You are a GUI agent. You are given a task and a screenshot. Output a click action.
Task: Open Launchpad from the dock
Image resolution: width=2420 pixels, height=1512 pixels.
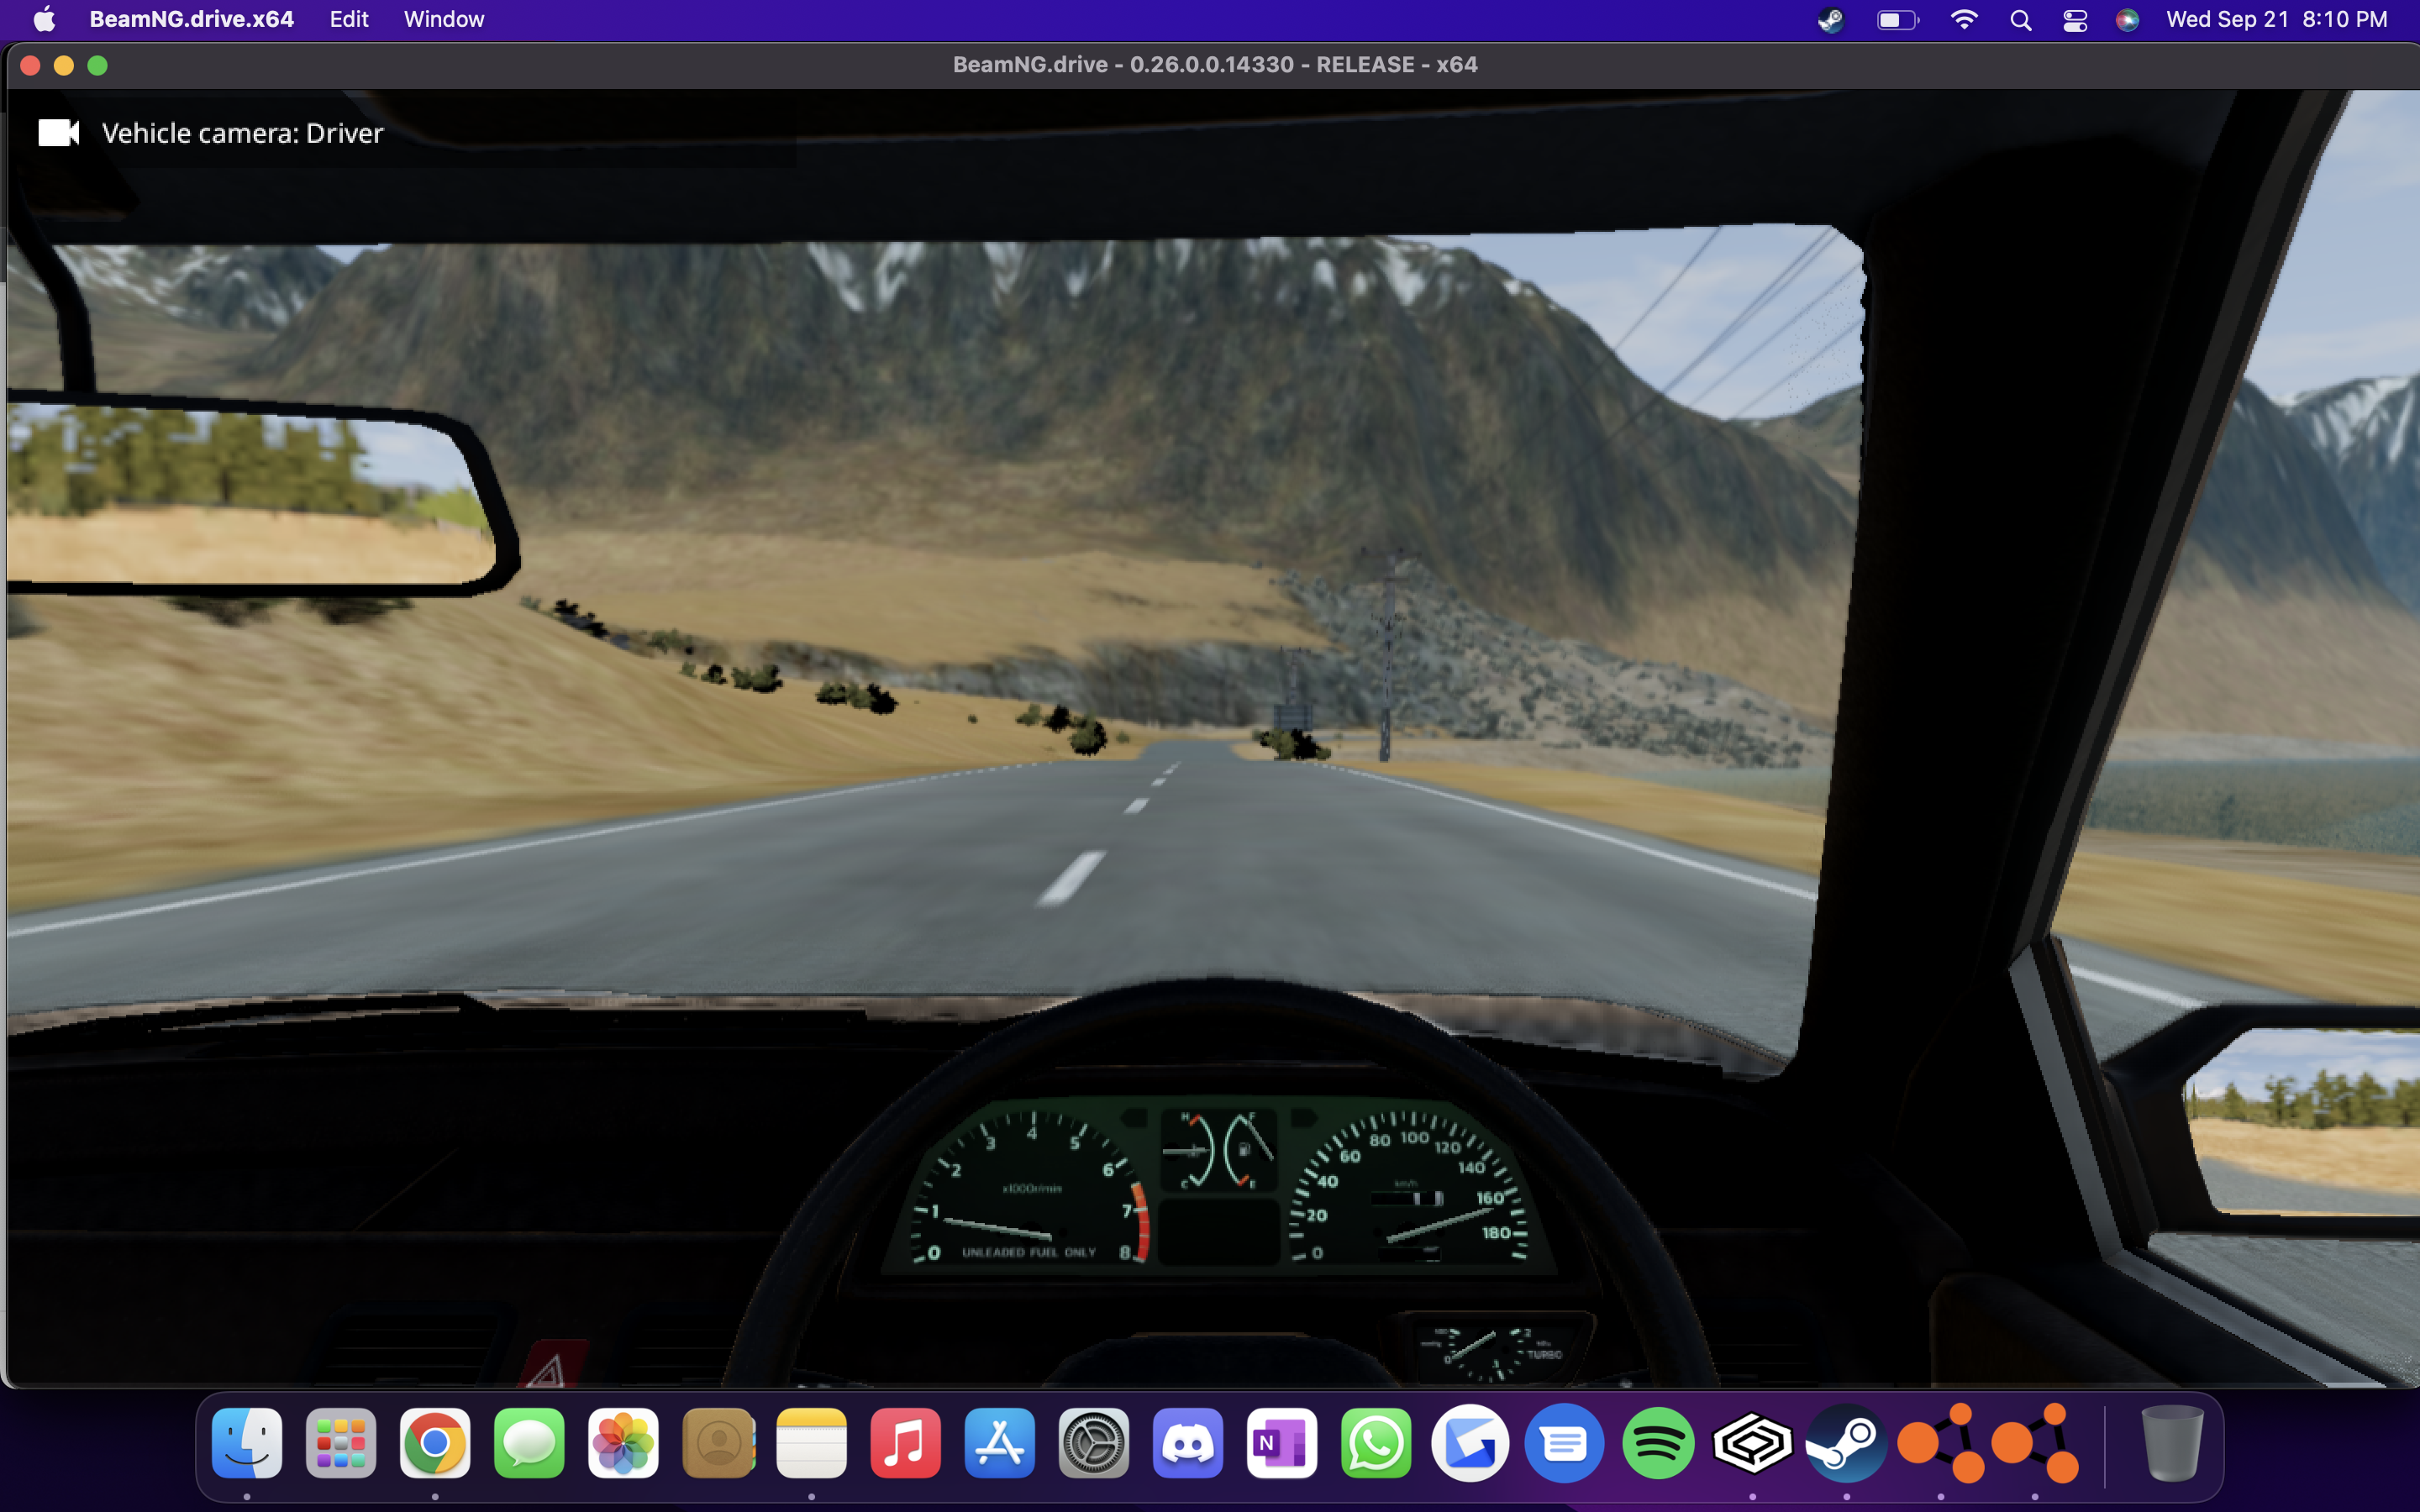tap(341, 1443)
